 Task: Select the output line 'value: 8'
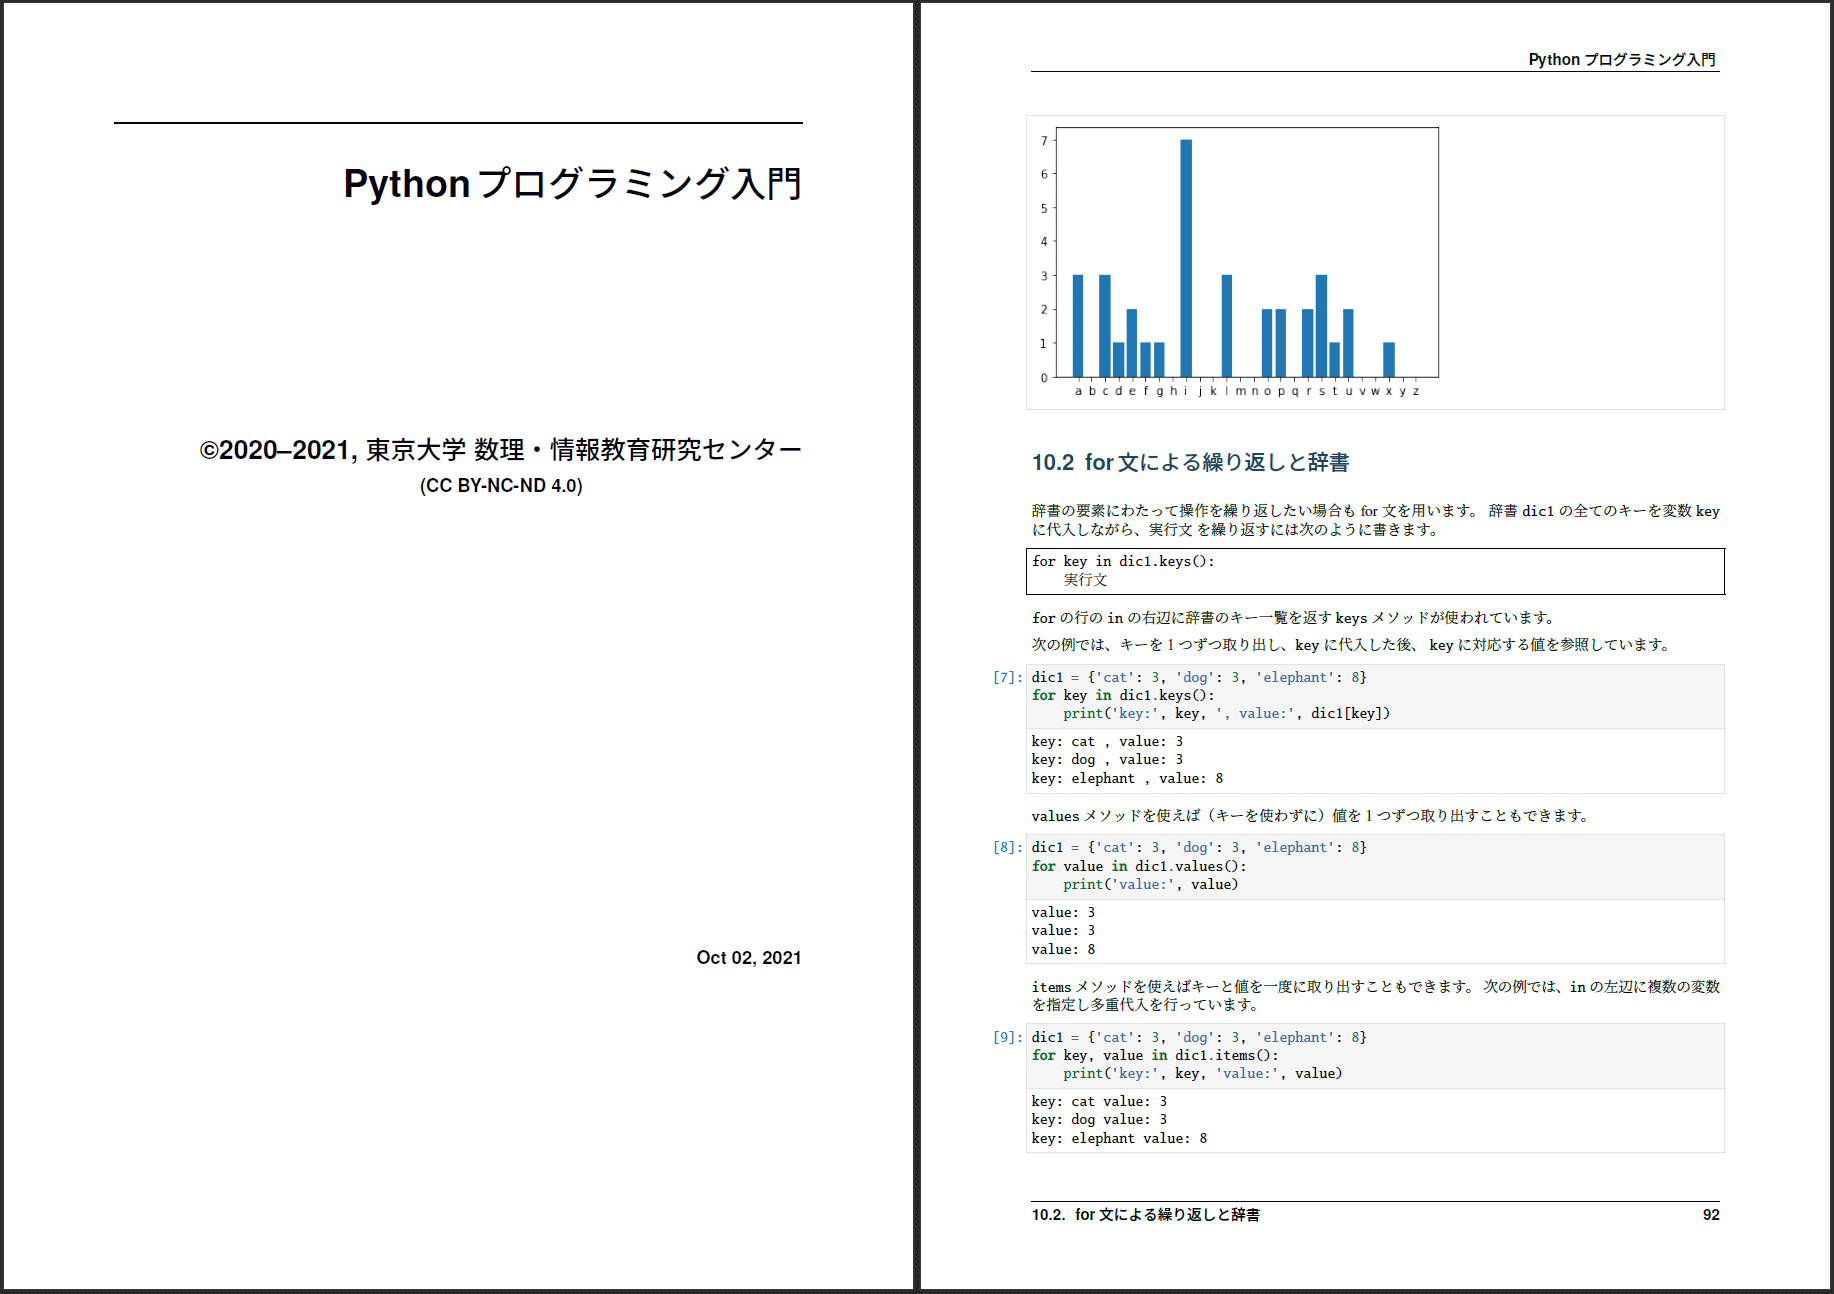click(x=1062, y=948)
